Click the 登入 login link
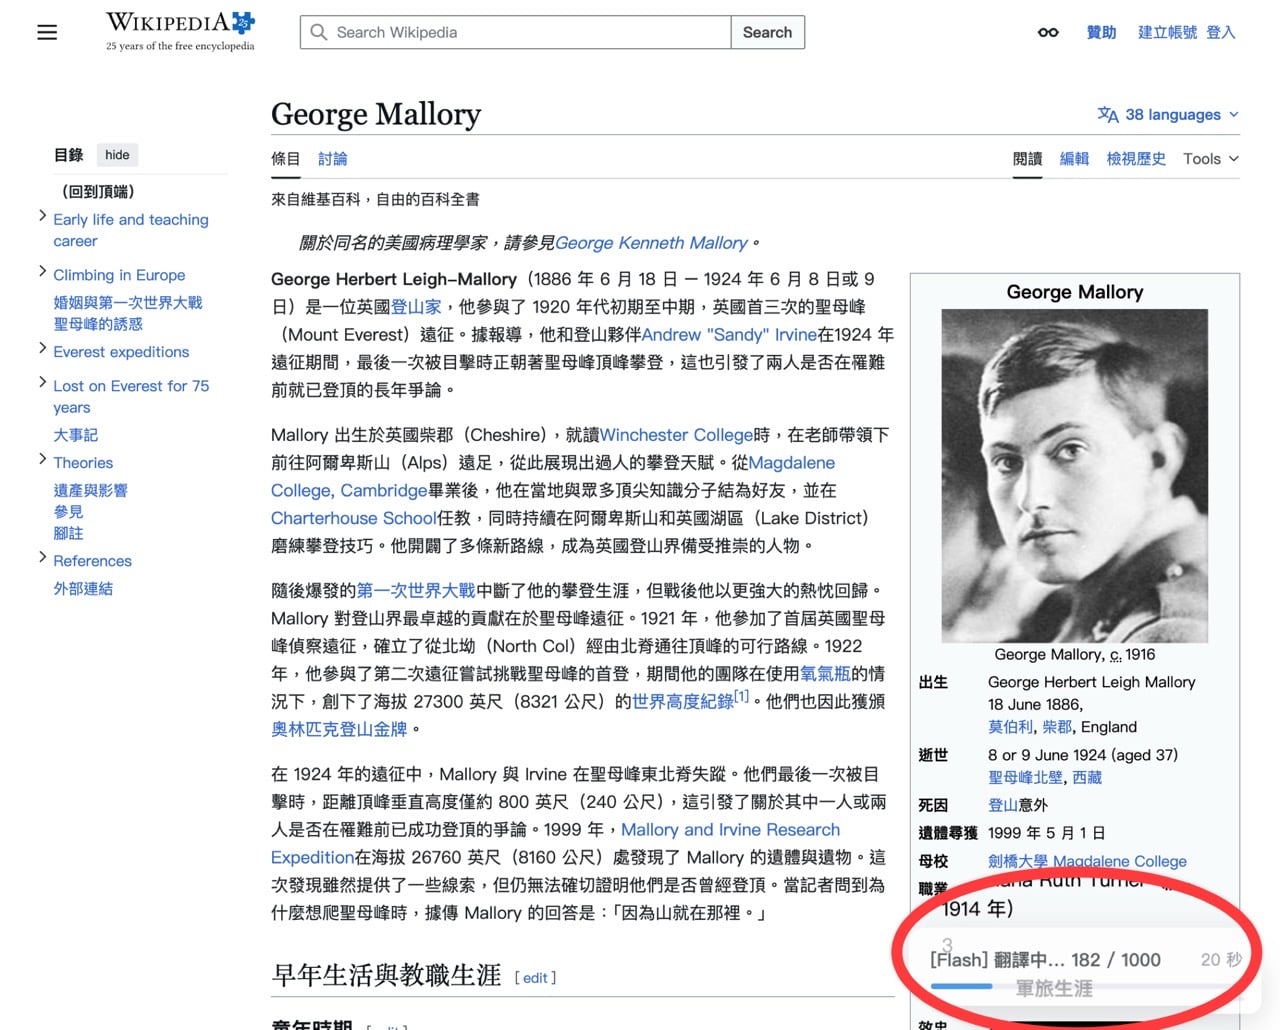Screen dimensions: 1280x1030 [x=1220, y=32]
